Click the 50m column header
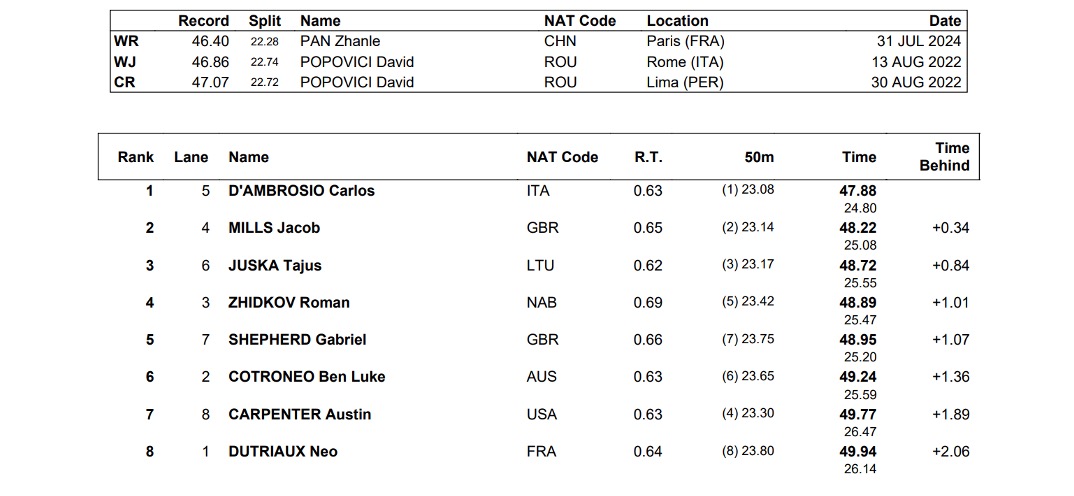The image size is (1074, 496). point(759,157)
